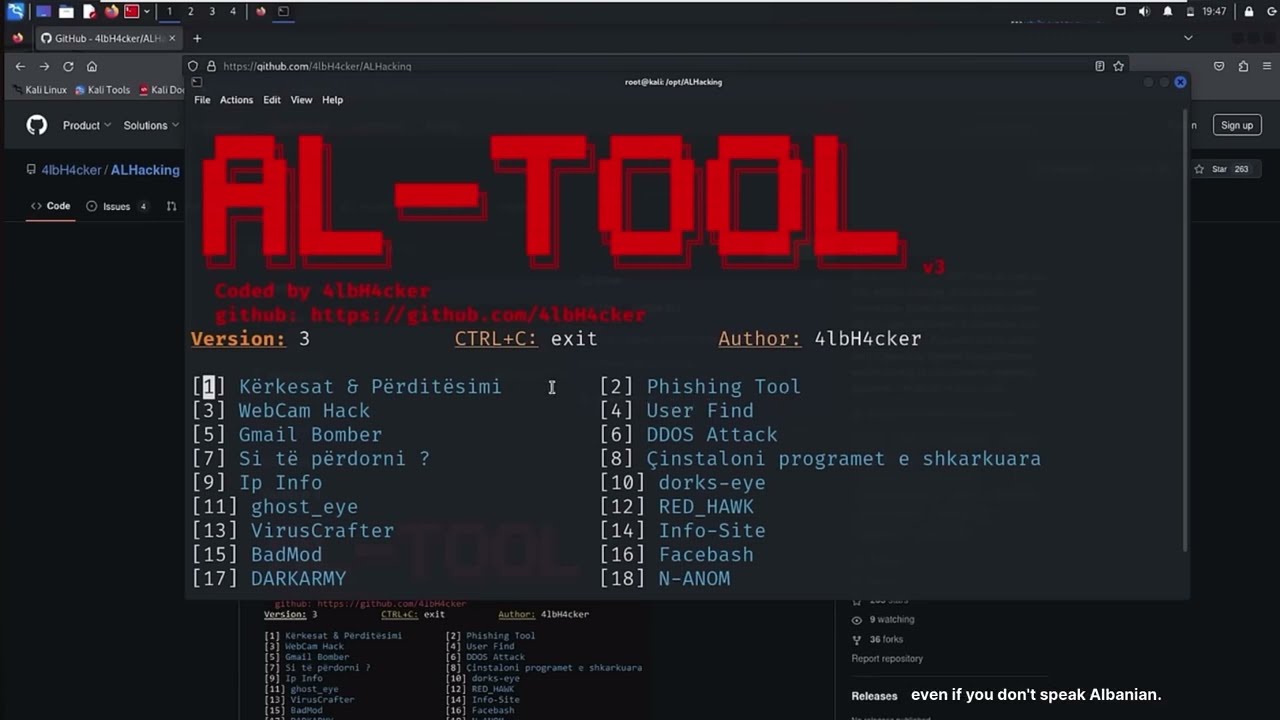Viewport: 1280px width, 720px height.
Task: Open the terminal View menu
Action: [301, 100]
